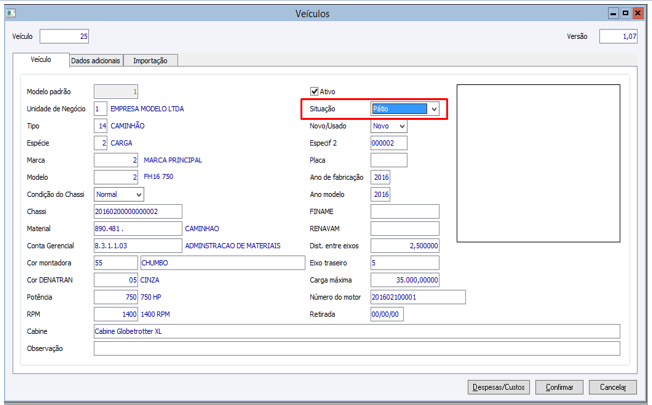Click the Cancelar button

coord(612,387)
